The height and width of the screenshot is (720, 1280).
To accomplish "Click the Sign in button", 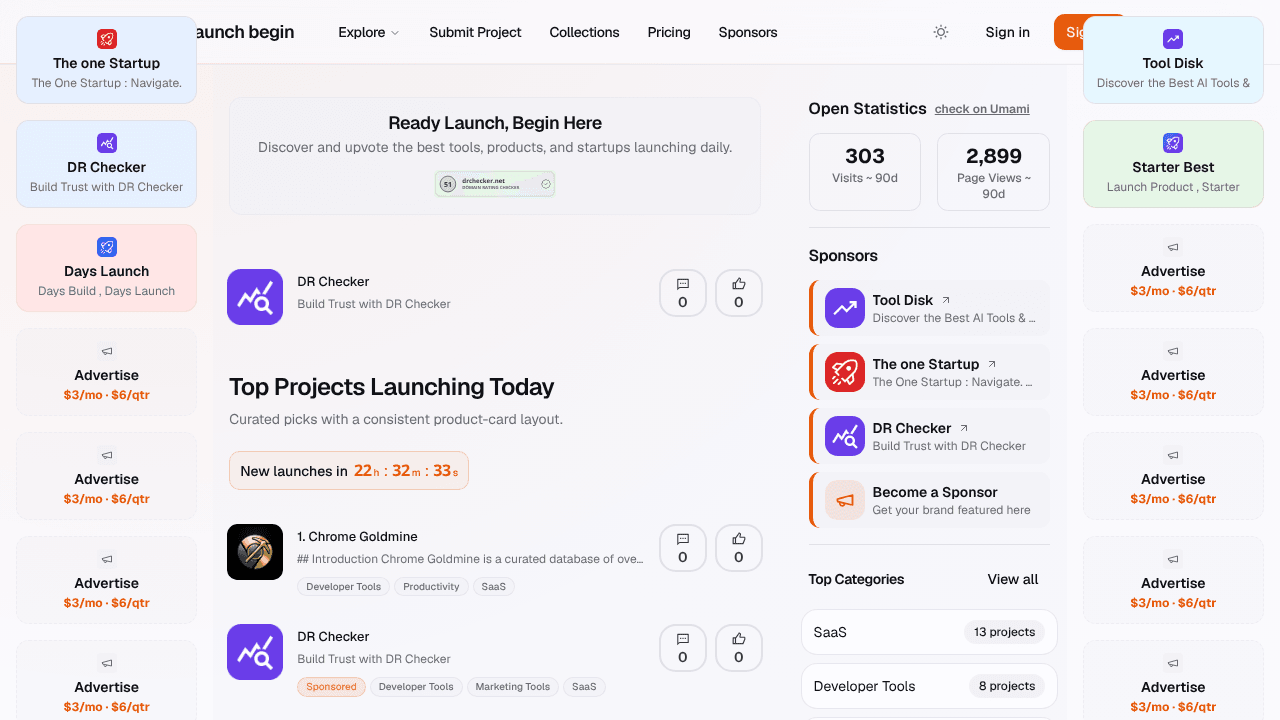I will [x=1007, y=32].
